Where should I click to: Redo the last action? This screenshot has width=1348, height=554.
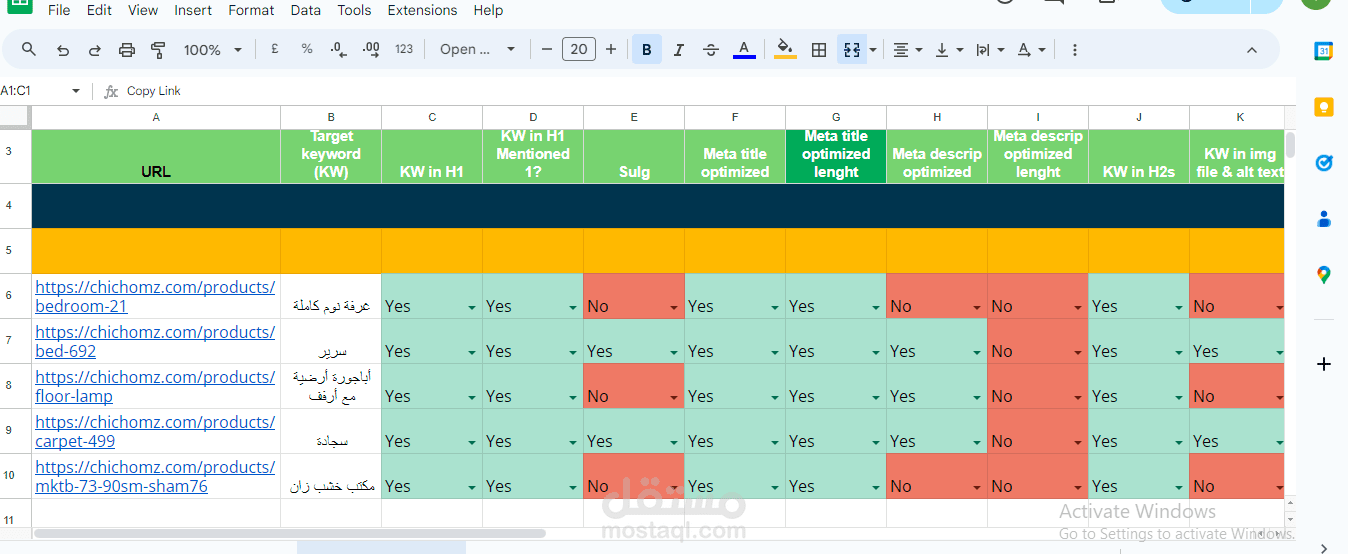pyautogui.click(x=95, y=49)
